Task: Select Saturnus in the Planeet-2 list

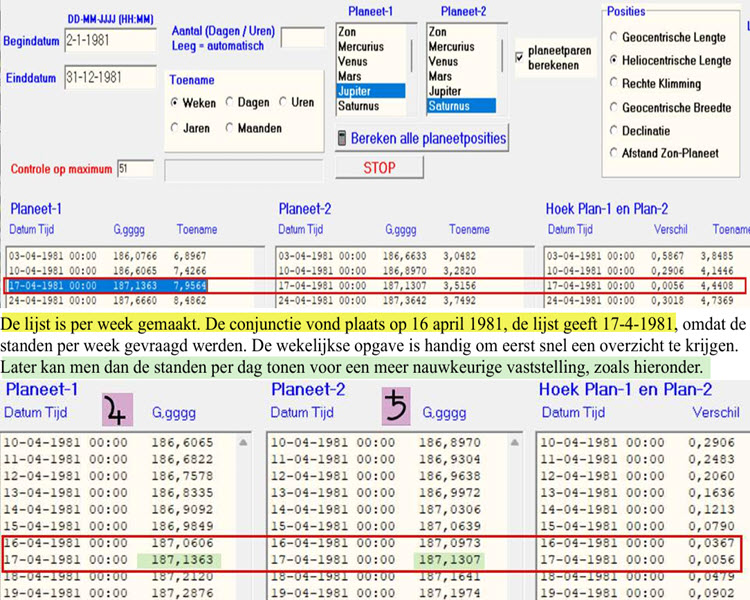Action: coord(462,106)
